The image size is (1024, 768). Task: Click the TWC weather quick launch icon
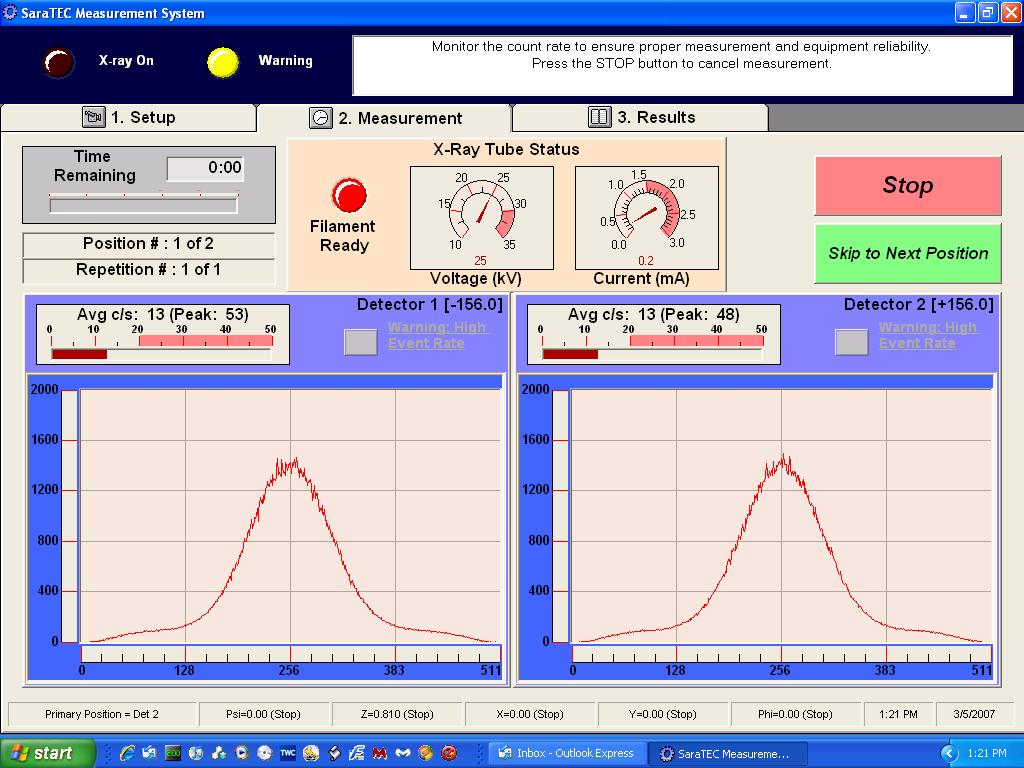[x=287, y=753]
